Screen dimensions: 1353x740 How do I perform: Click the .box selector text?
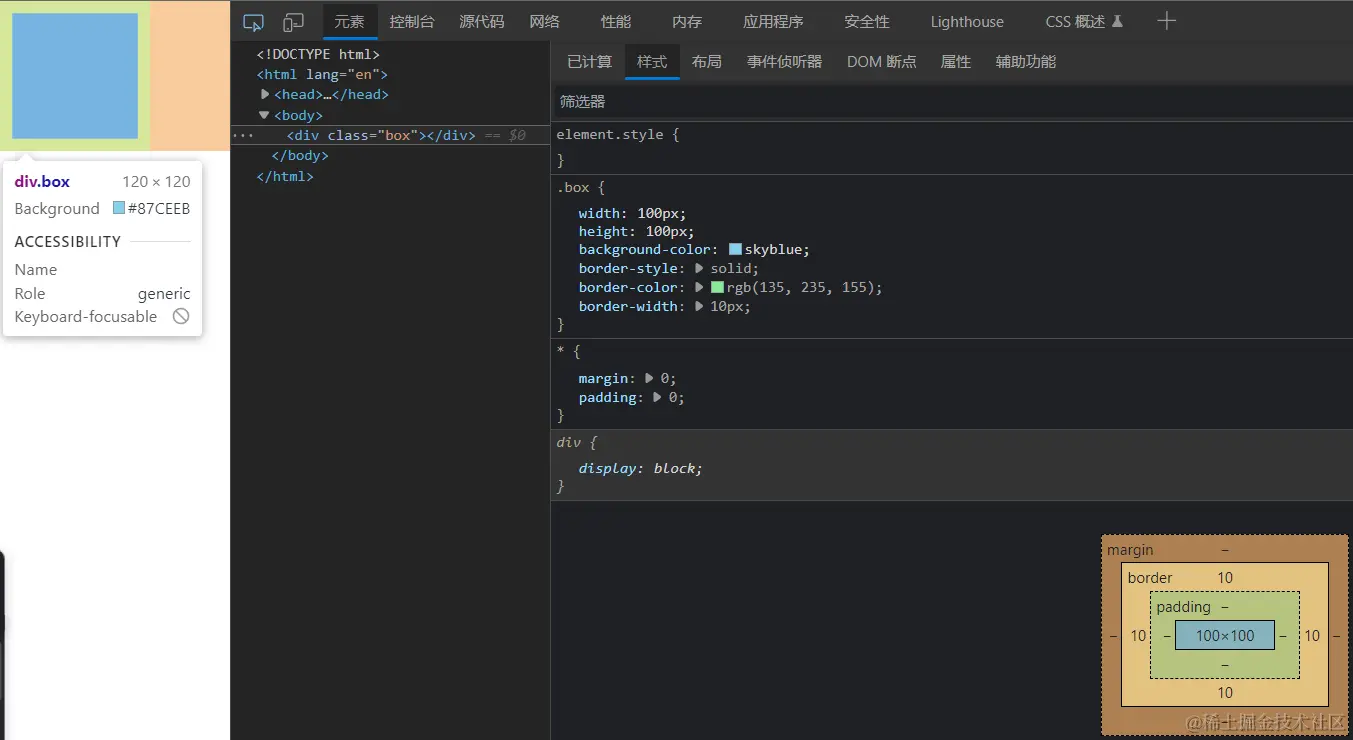(x=573, y=187)
